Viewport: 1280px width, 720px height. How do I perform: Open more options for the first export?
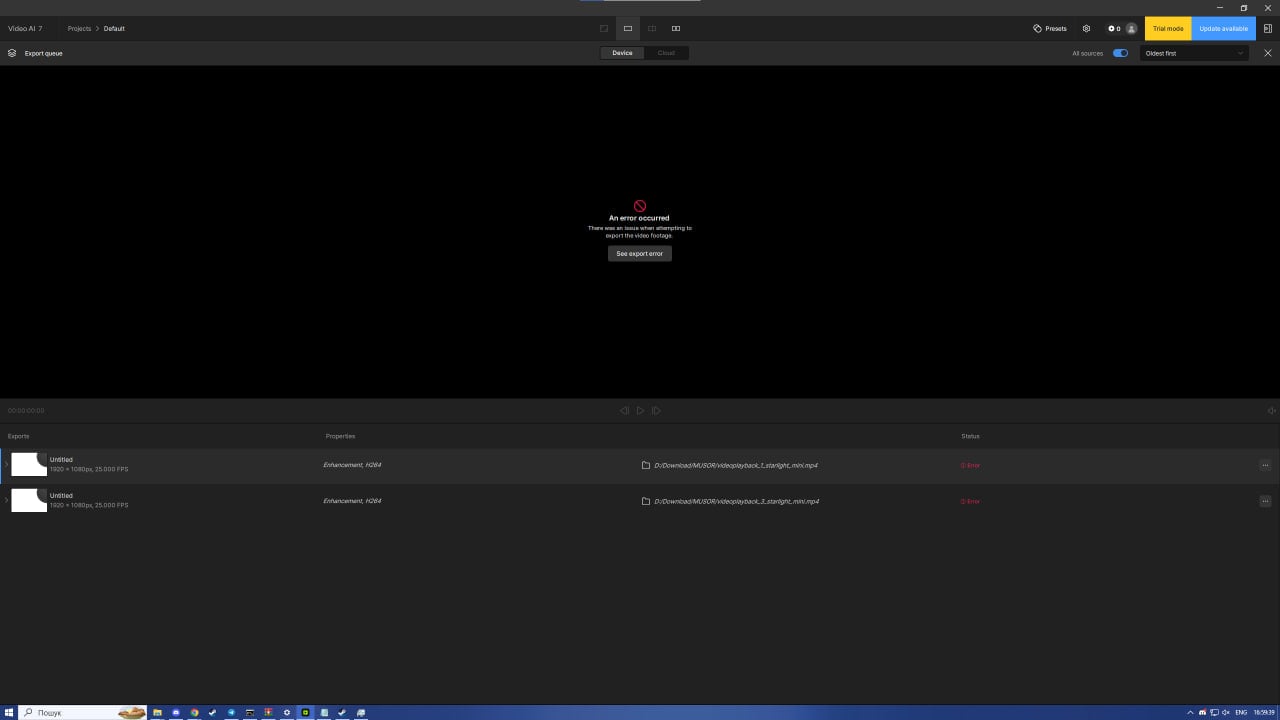1265,465
